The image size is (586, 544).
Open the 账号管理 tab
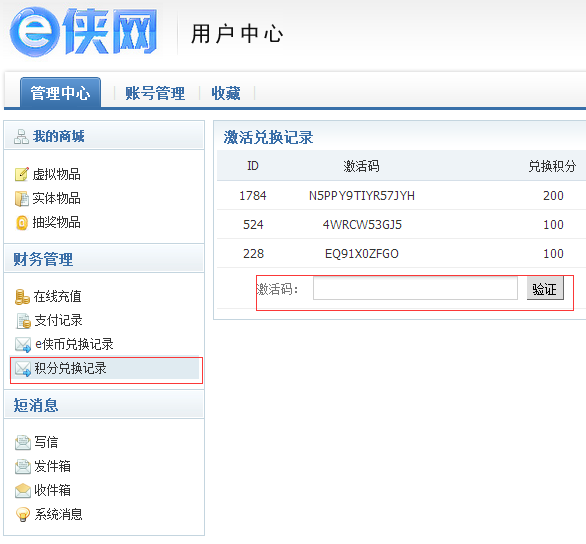(155, 93)
